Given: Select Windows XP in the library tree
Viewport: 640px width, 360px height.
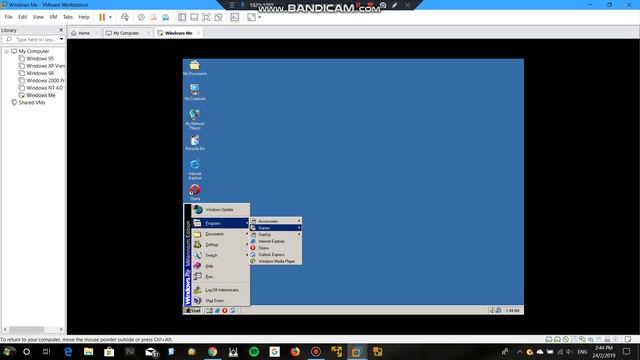Looking at the screenshot, I should point(42,66).
